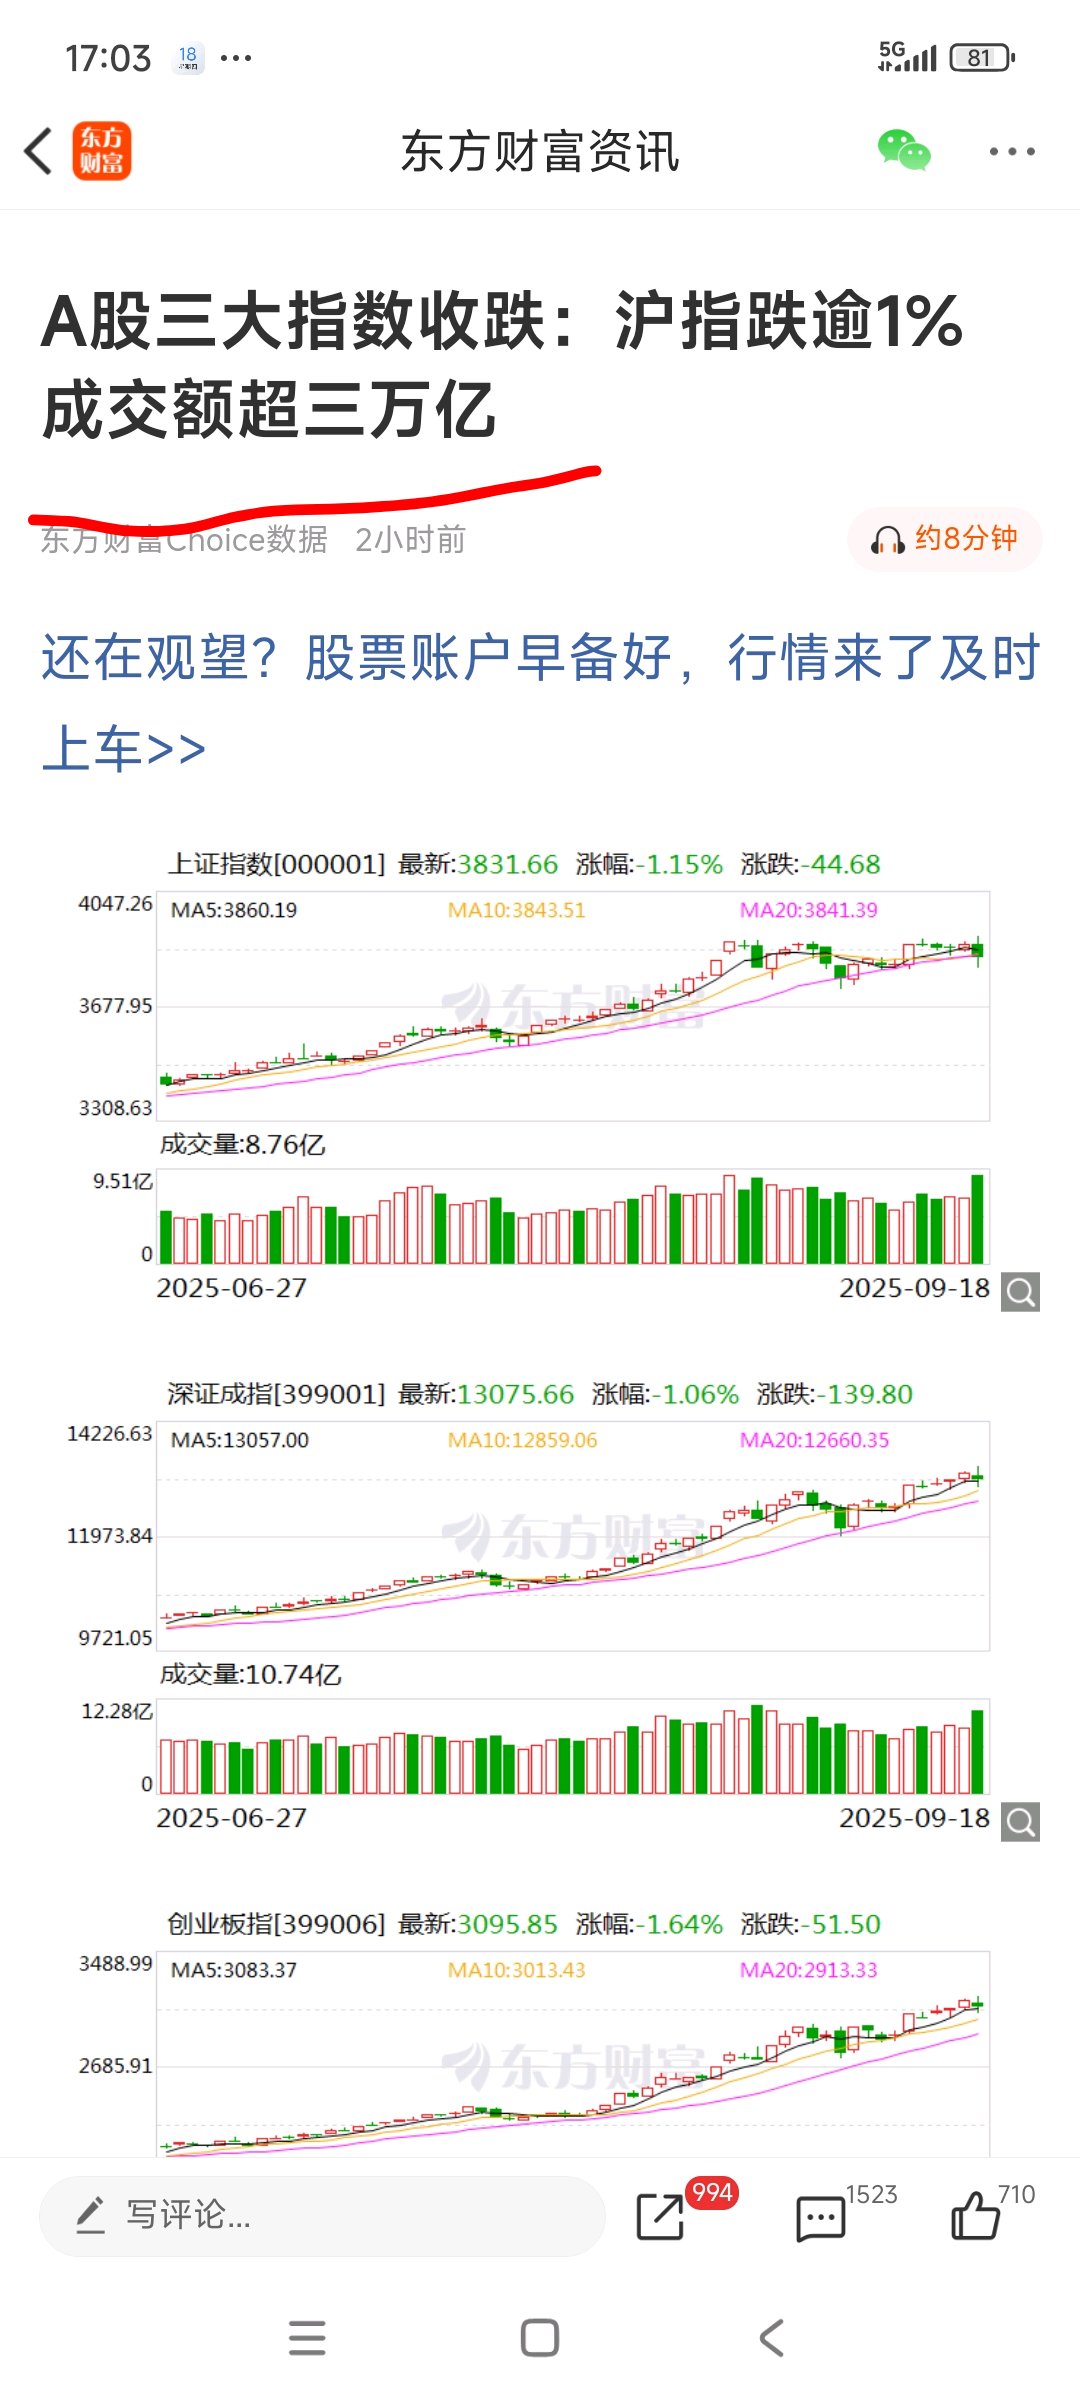This screenshot has width=1080, height=2400.
Task: Tap the Android home button
Action: coord(540,2338)
